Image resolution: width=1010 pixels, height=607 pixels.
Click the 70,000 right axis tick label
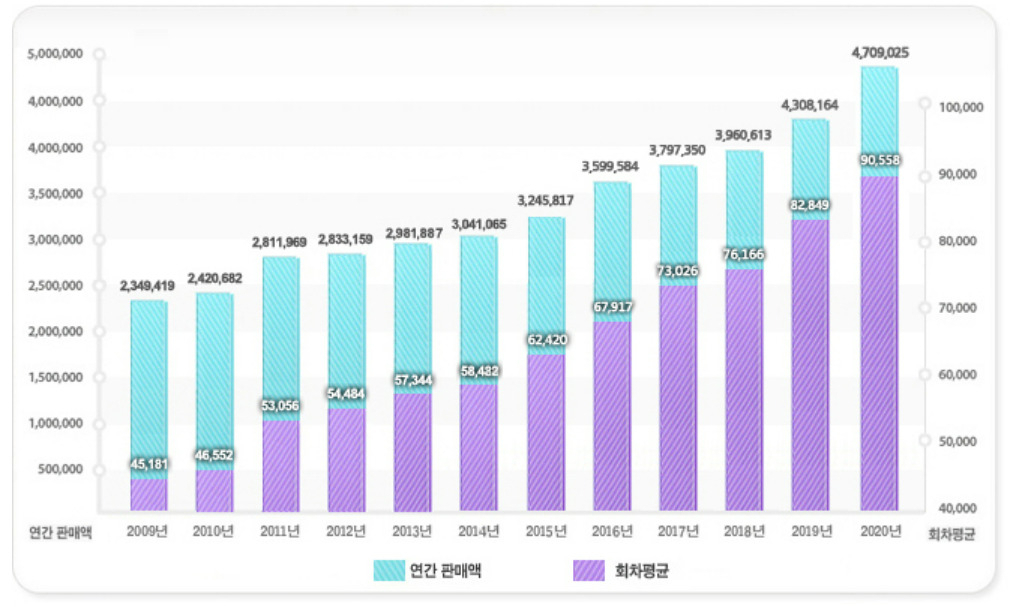(x=958, y=308)
